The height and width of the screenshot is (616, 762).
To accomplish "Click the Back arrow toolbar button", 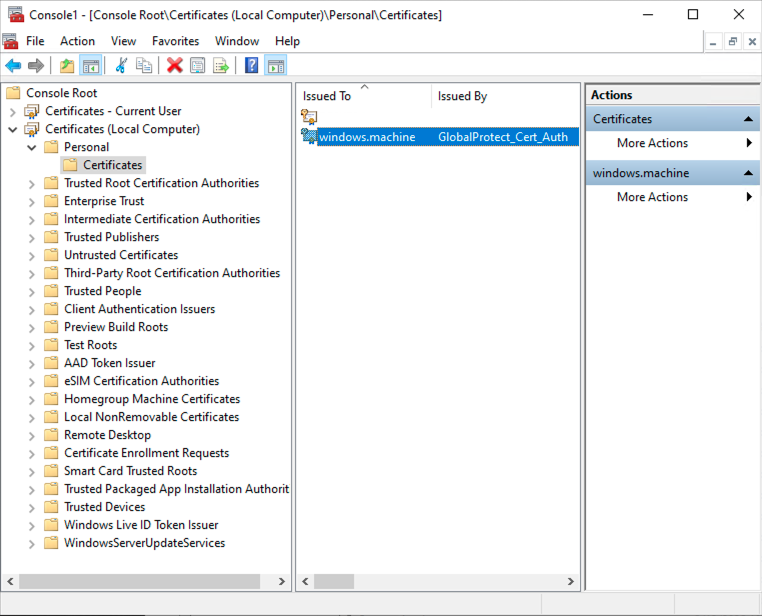I will (x=13, y=66).
